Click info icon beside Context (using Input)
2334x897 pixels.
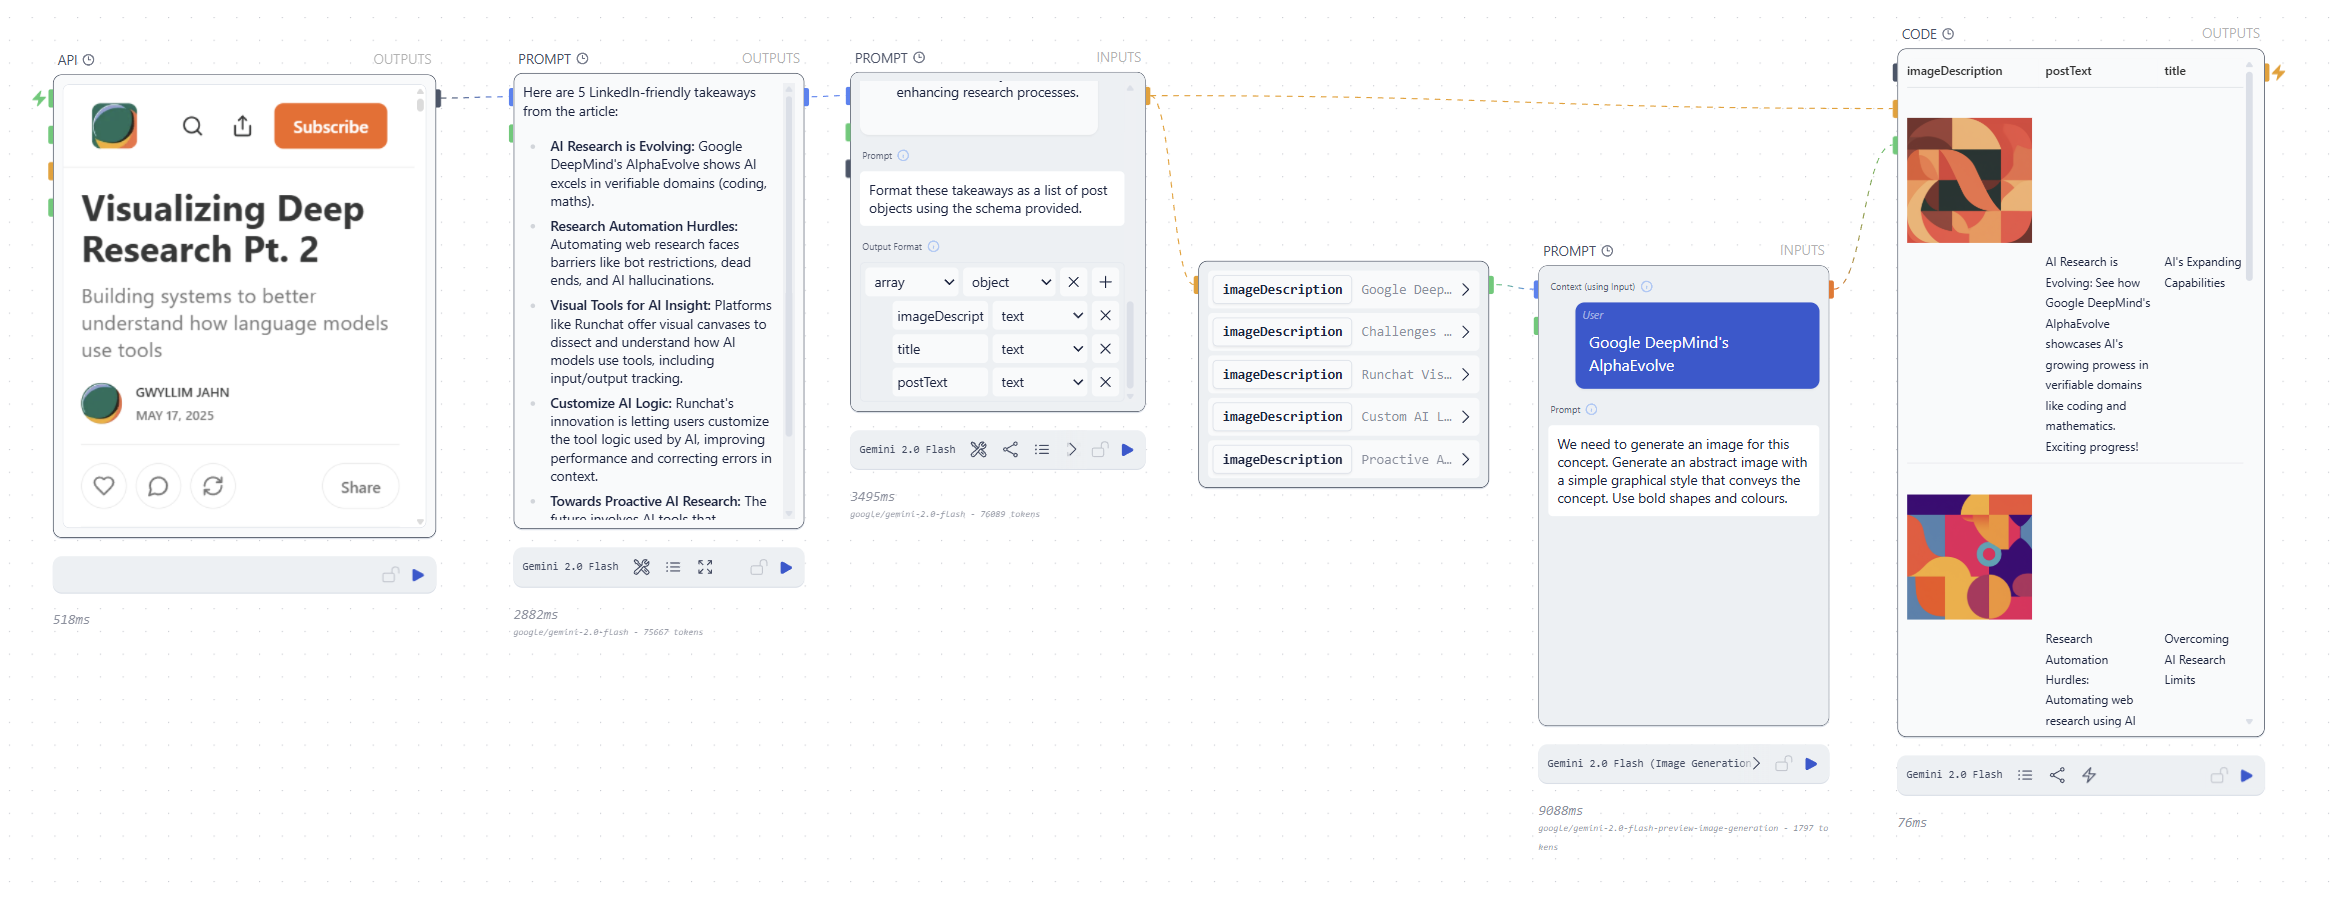tap(1647, 287)
